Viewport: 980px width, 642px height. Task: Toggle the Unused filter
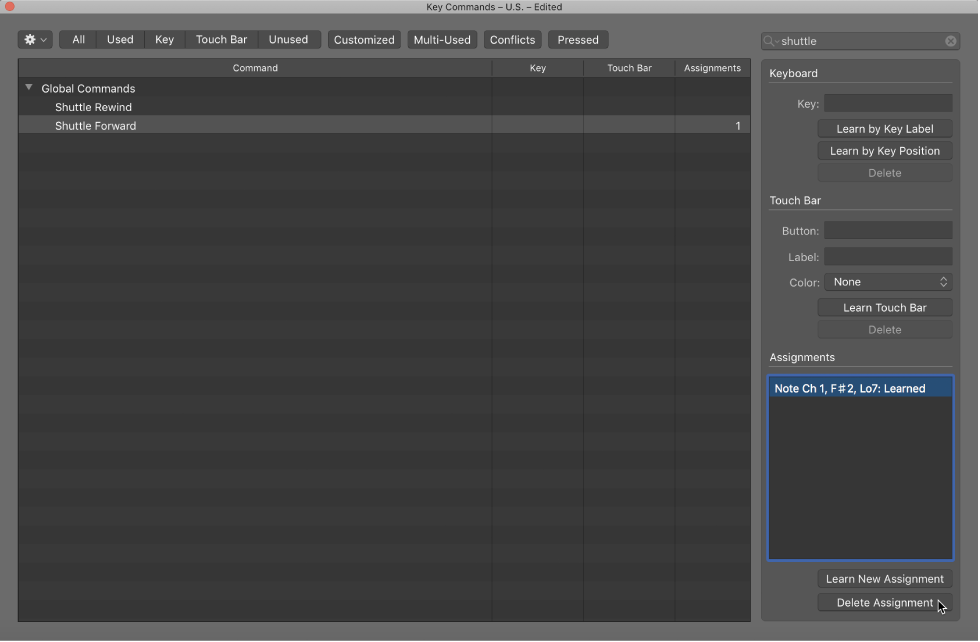(289, 40)
